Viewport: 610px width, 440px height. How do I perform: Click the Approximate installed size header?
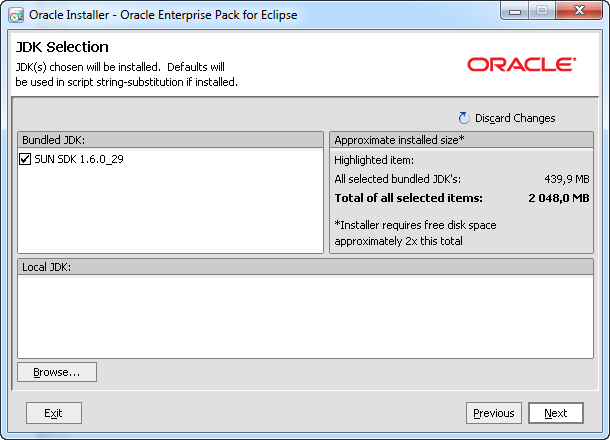pyautogui.click(x=461, y=140)
